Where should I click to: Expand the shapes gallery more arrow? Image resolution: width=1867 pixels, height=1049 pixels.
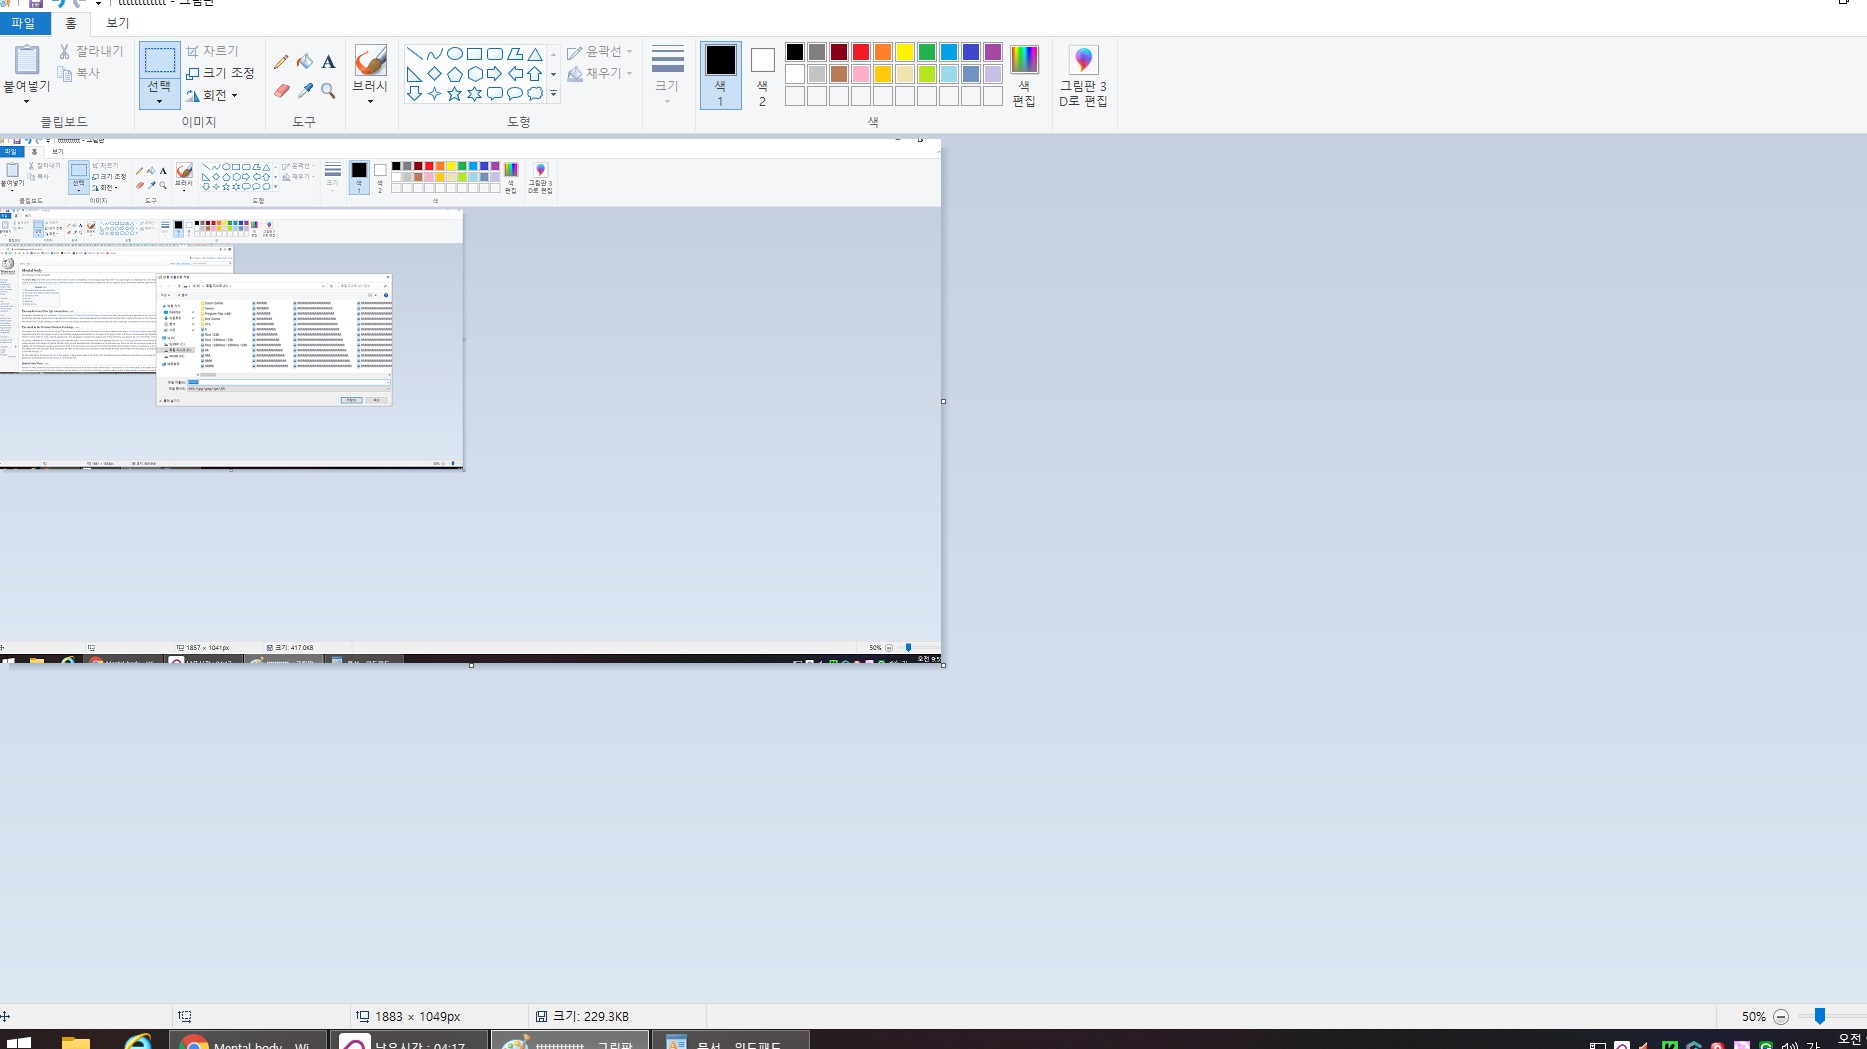[553, 94]
